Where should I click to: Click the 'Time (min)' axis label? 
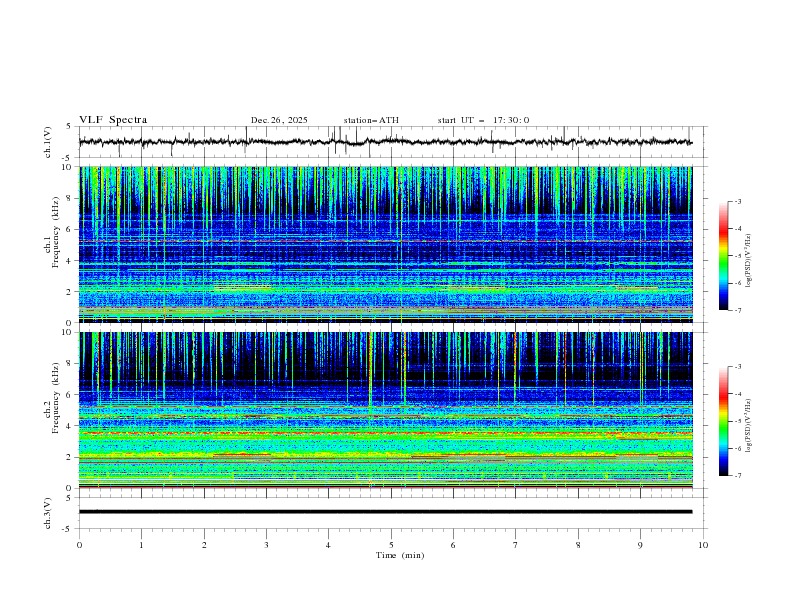pyautogui.click(x=400, y=555)
